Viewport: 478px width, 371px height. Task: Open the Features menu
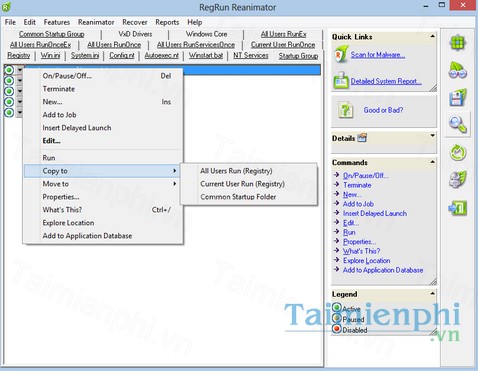57,22
